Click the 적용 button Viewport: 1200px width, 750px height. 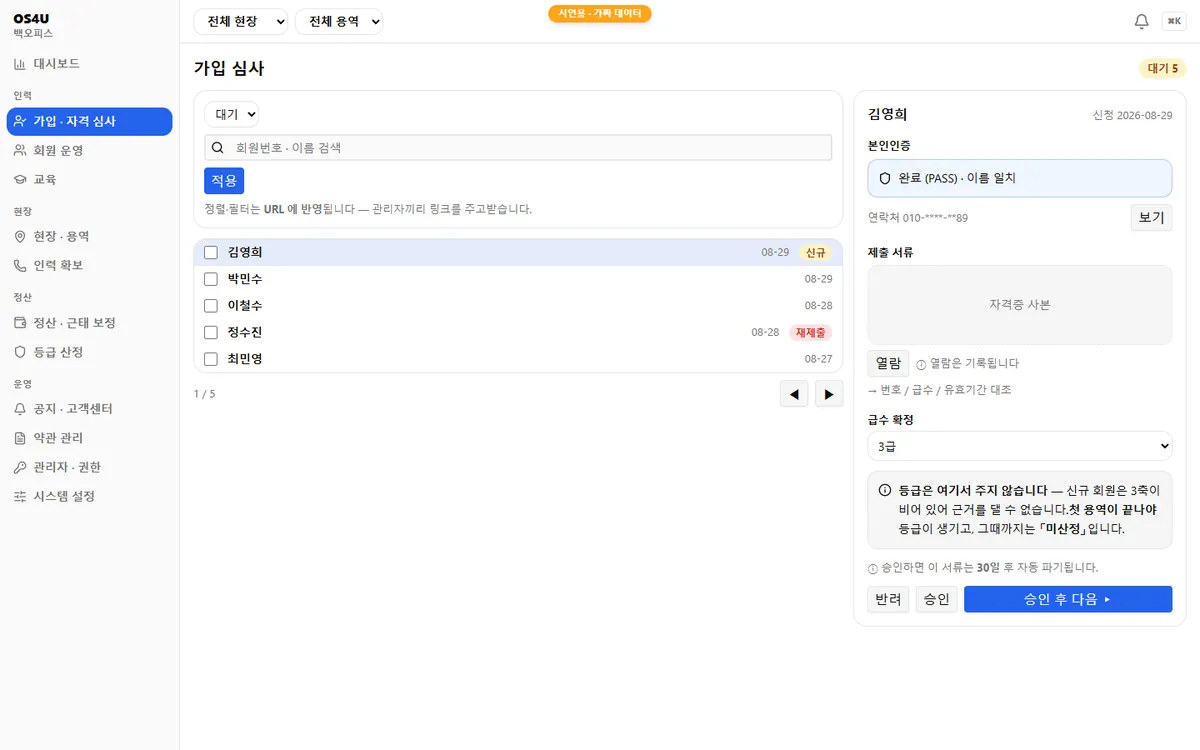tap(224, 181)
